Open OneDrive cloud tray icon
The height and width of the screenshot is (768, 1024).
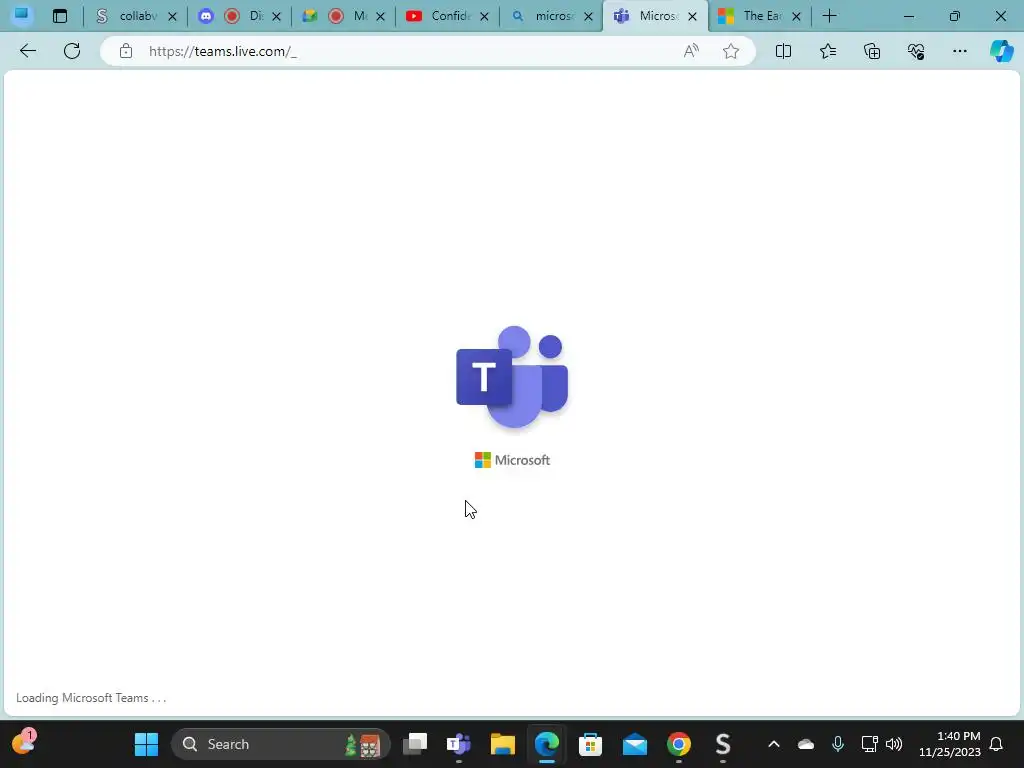pos(806,744)
